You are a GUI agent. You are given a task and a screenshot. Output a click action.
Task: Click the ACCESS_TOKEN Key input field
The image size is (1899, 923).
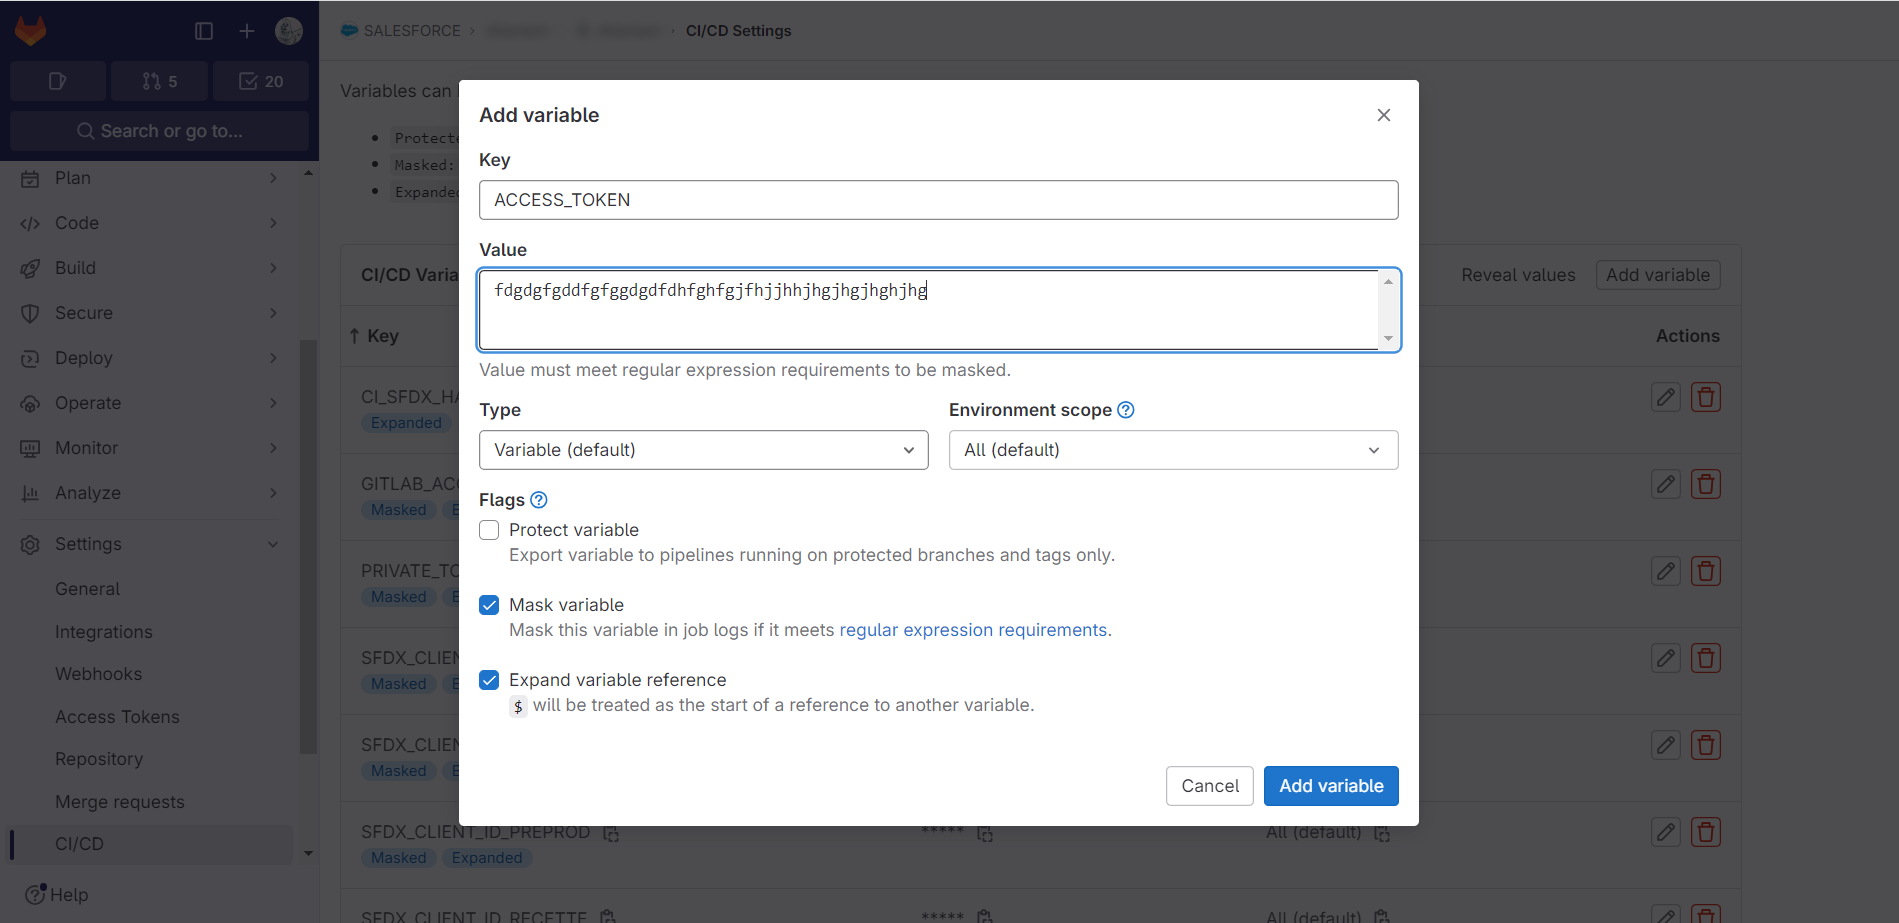938,200
